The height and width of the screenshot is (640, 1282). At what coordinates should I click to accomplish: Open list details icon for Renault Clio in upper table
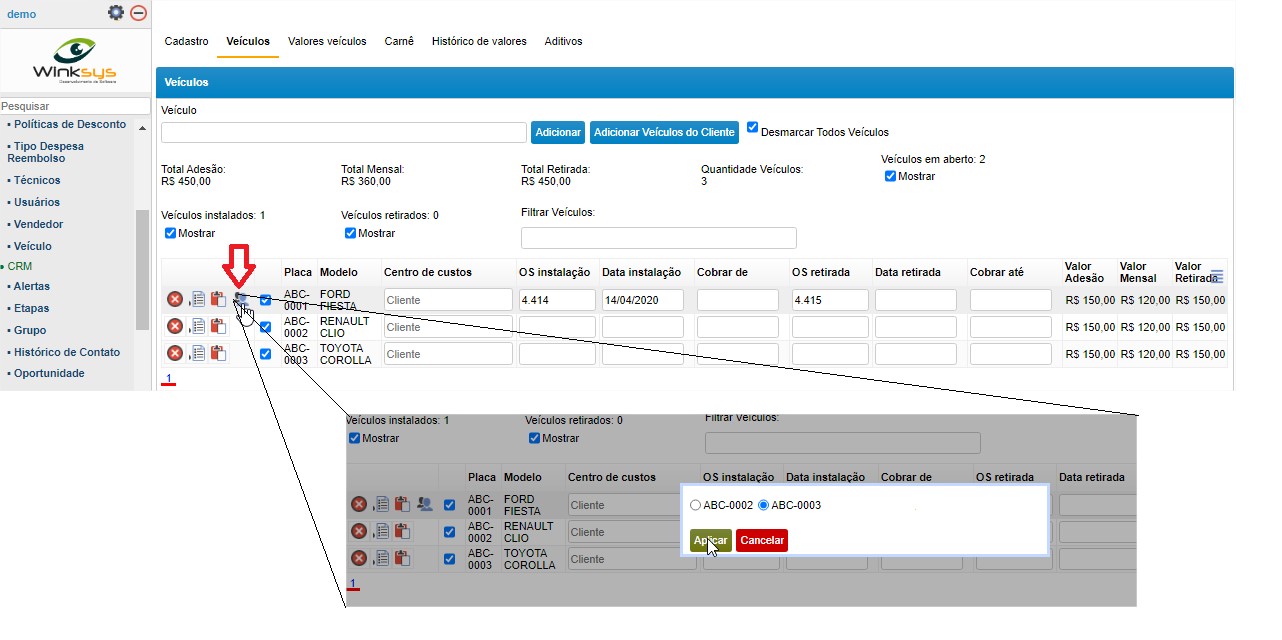pyautogui.click(x=197, y=326)
